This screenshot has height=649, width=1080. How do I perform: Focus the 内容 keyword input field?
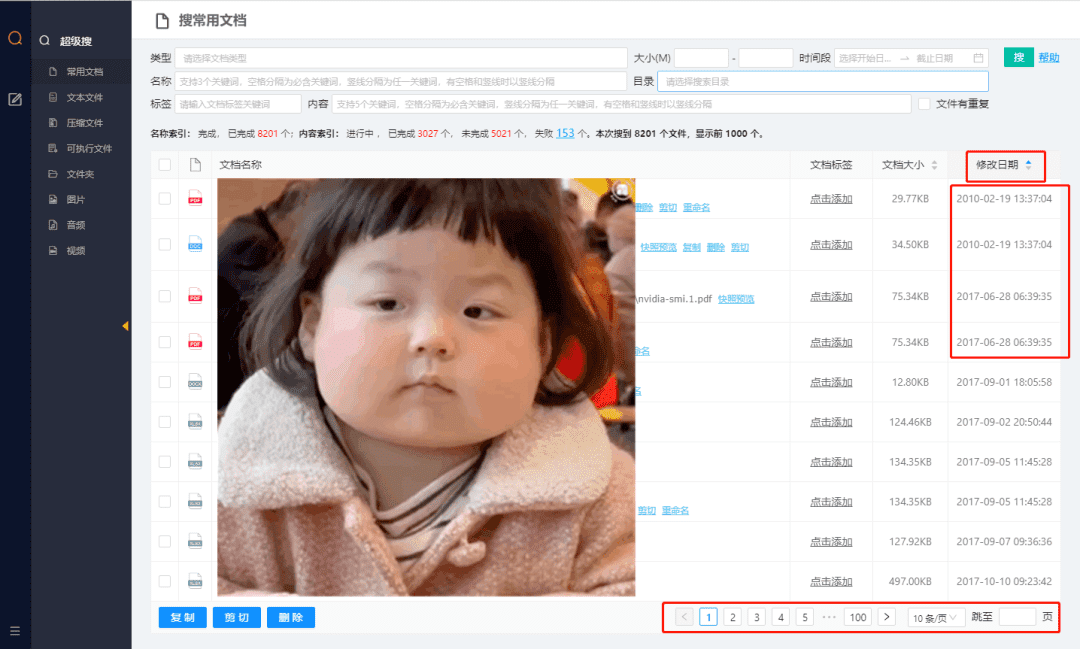tap(621, 104)
